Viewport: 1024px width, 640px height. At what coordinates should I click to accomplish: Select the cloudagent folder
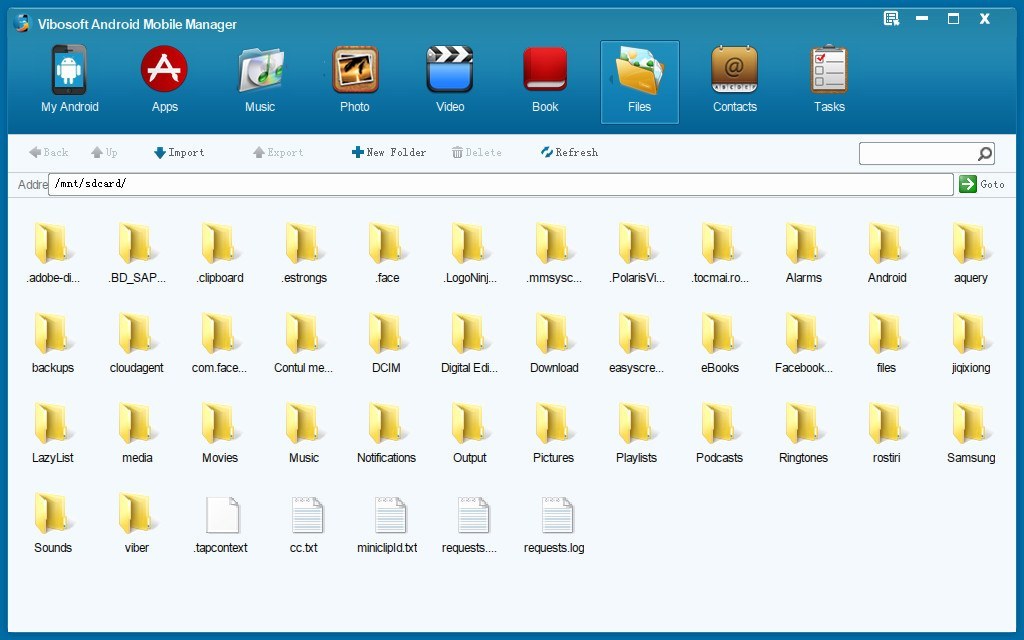[136, 344]
